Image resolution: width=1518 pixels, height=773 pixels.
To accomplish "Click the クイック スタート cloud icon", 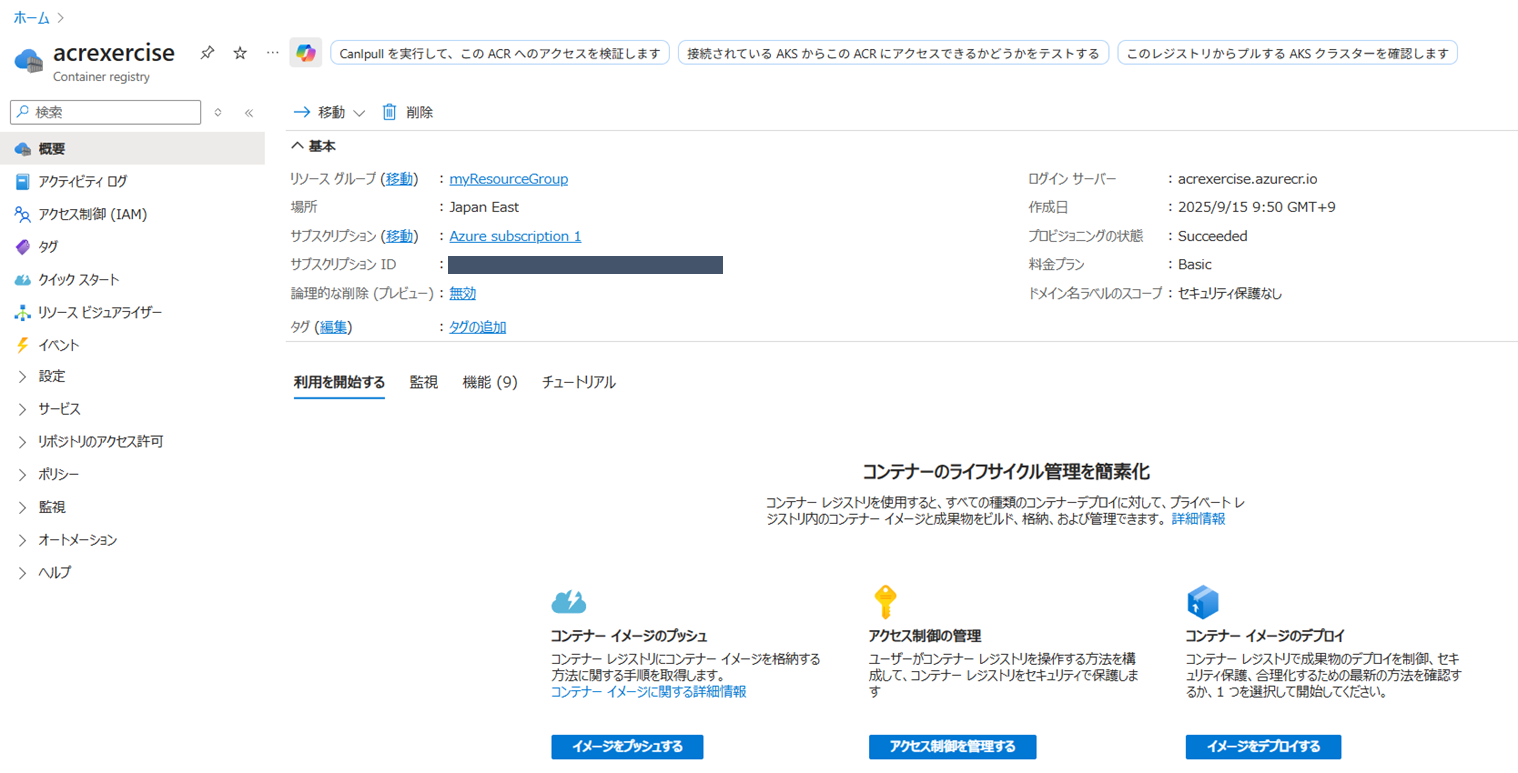I will [23, 280].
